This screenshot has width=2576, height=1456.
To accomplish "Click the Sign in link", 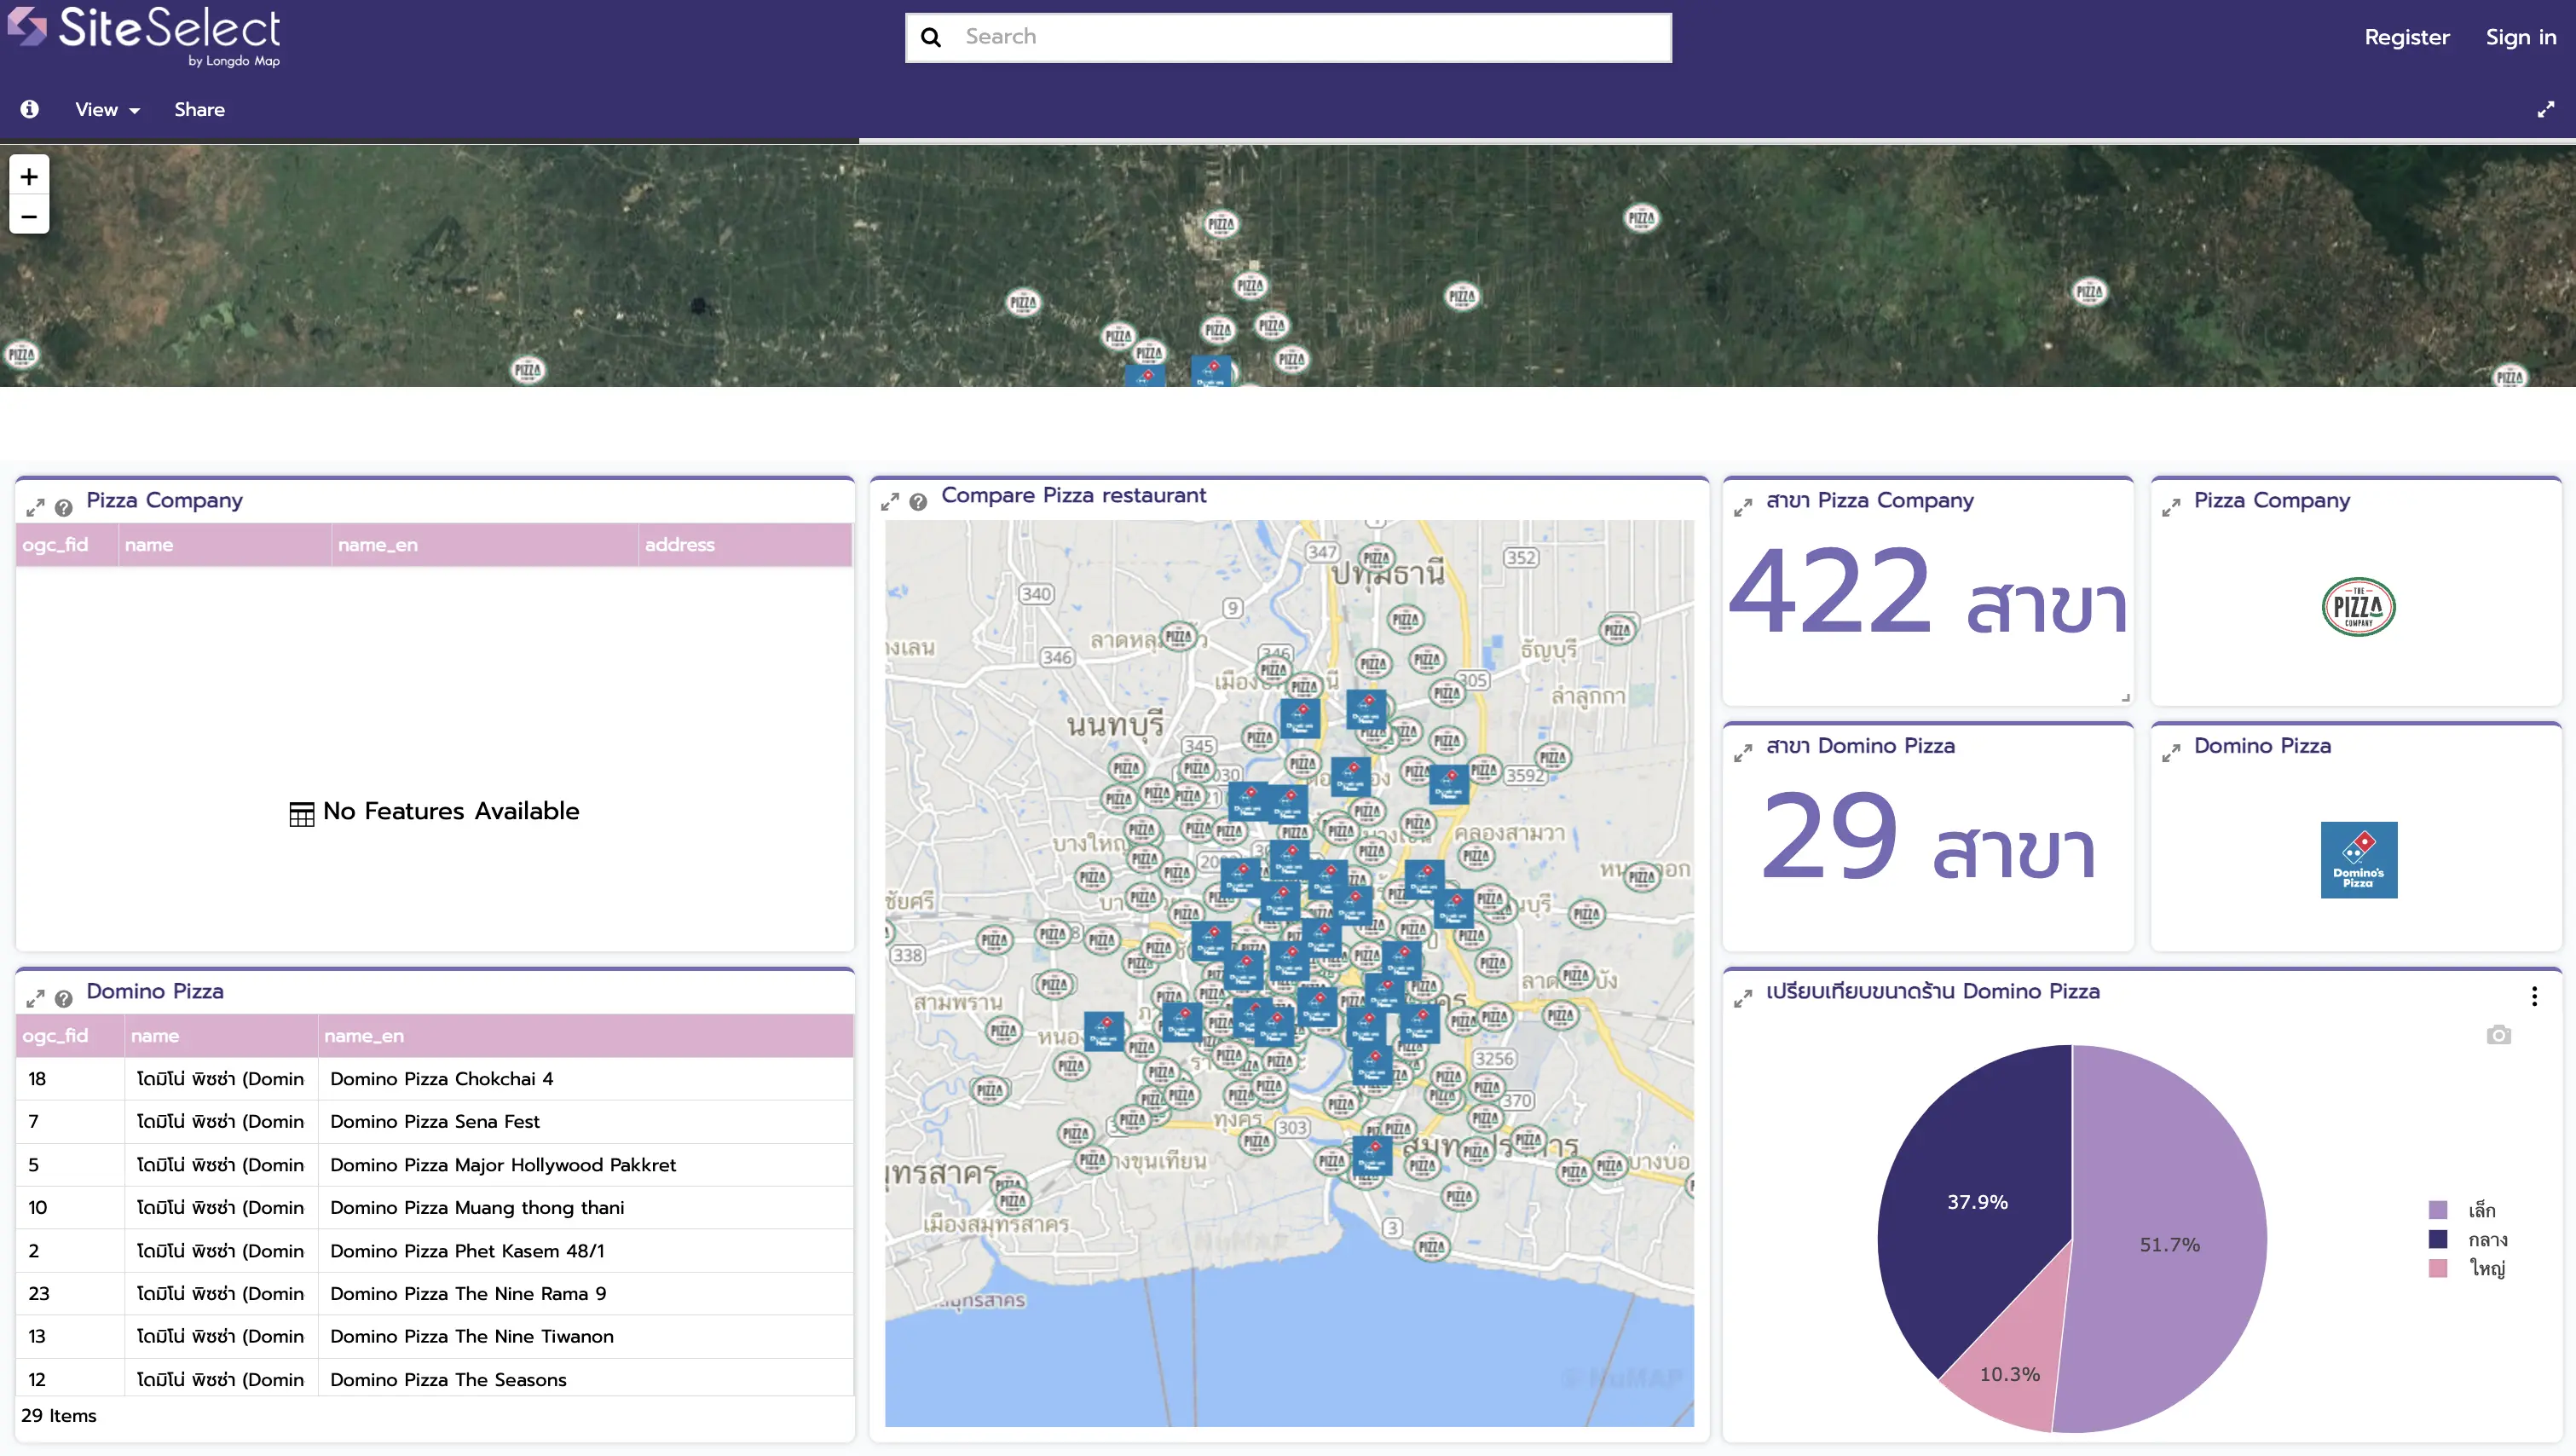I will (x=2520, y=37).
